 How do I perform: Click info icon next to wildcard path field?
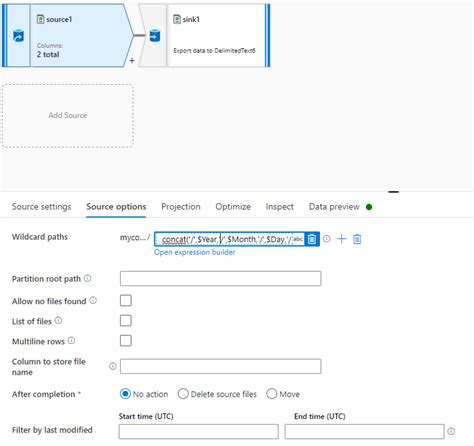(327, 239)
